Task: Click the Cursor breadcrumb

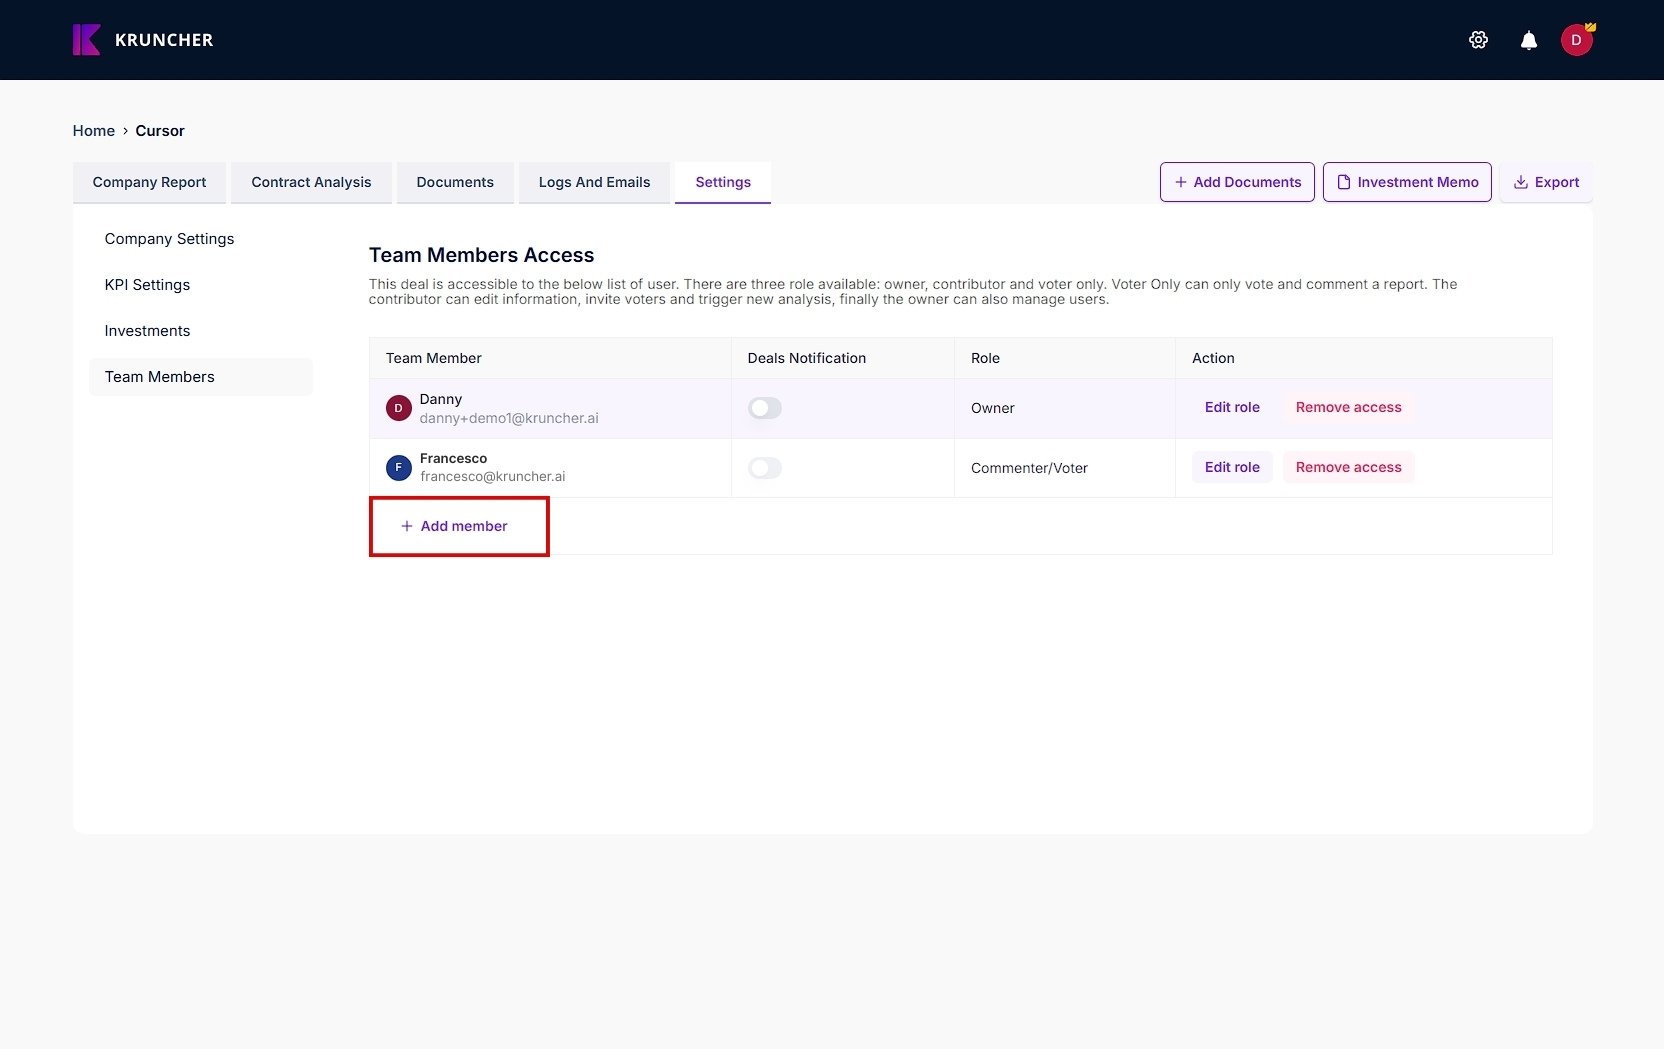Action: pyautogui.click(x=160, y=131)
